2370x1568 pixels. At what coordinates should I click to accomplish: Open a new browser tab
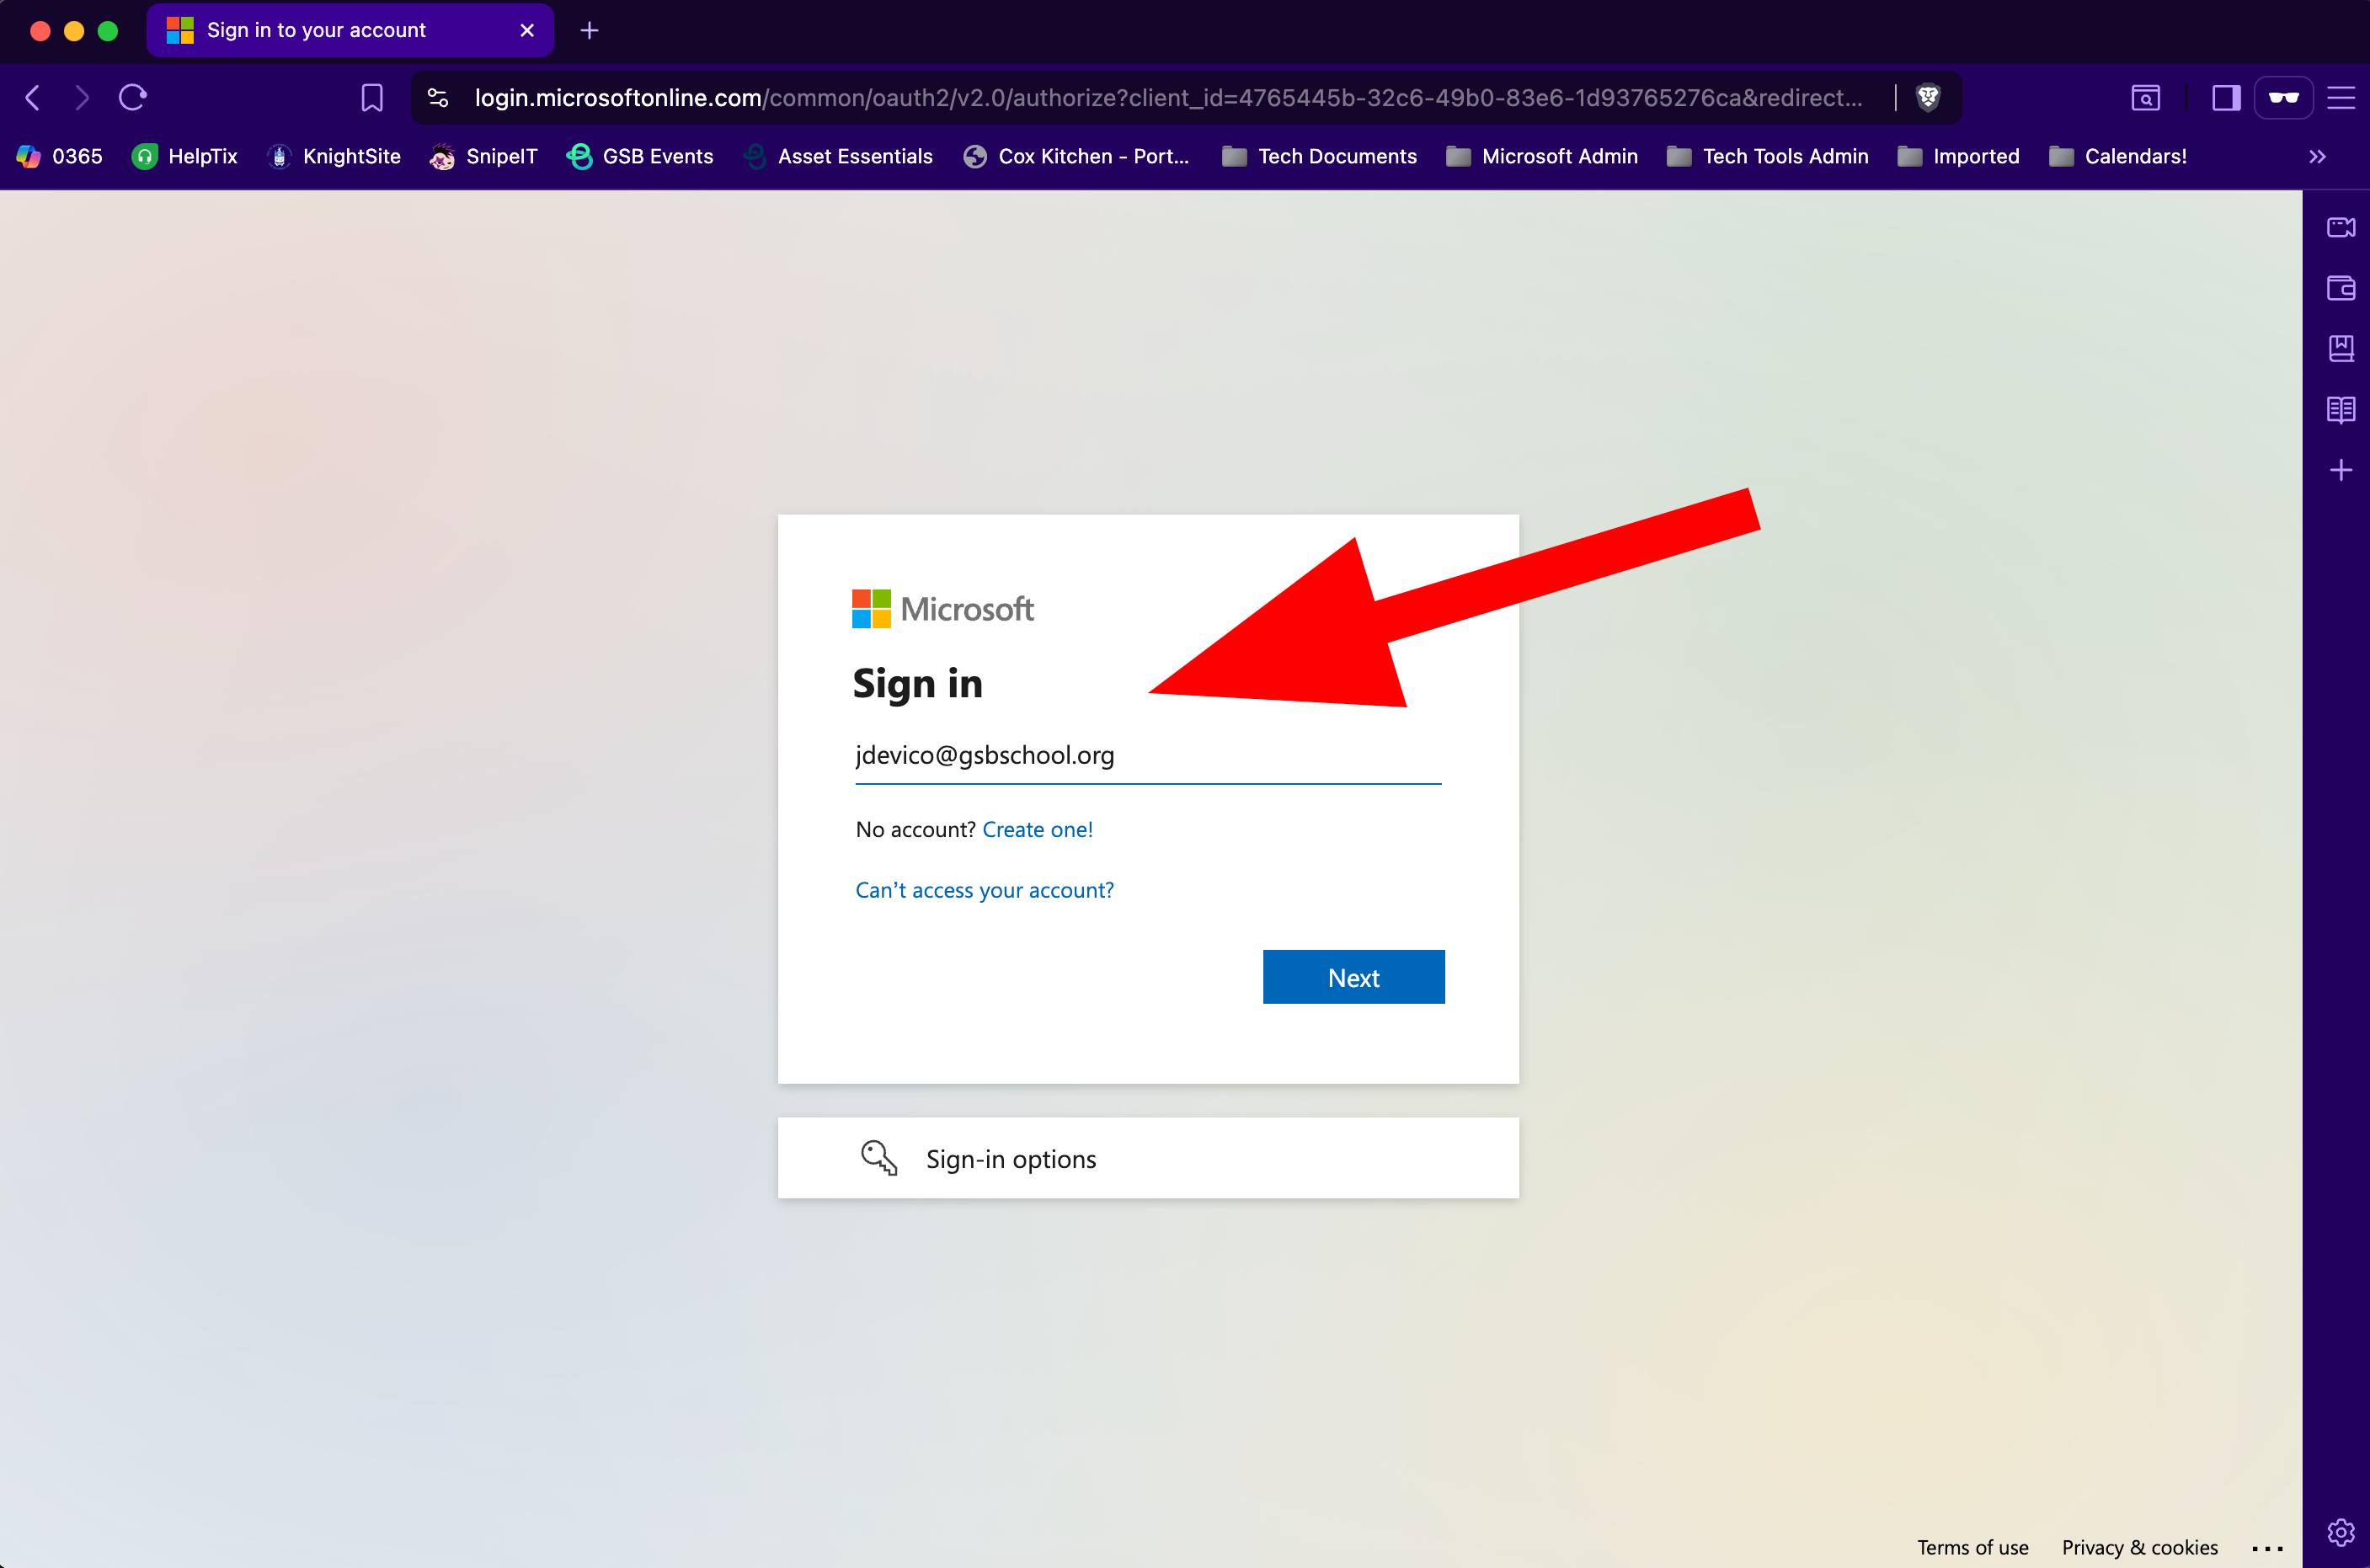(589, 30)
